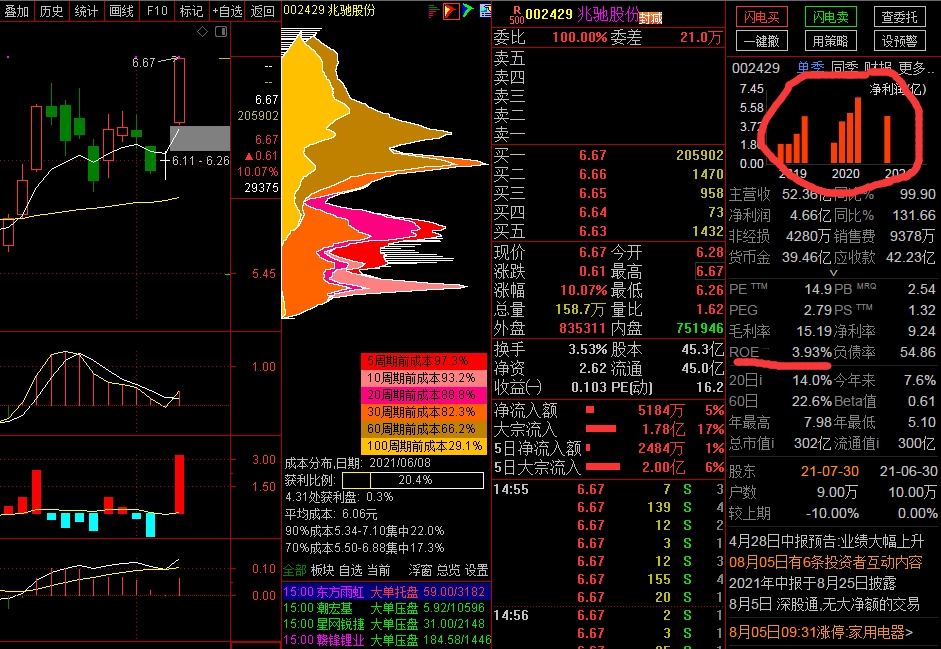Click the 002429 兆驰股份 yellow title
941x649 pixels.
(329, 10)
